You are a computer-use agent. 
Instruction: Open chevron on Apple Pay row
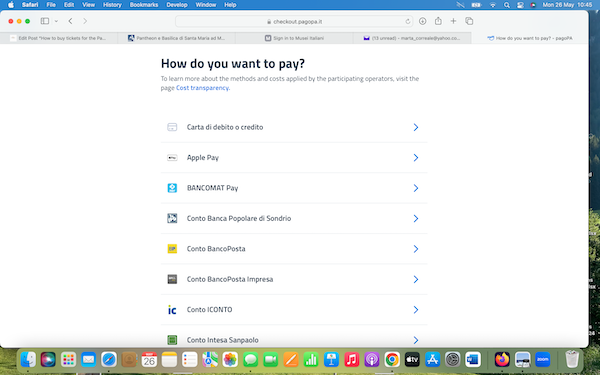pyautogui.click(x=416, y=158)
